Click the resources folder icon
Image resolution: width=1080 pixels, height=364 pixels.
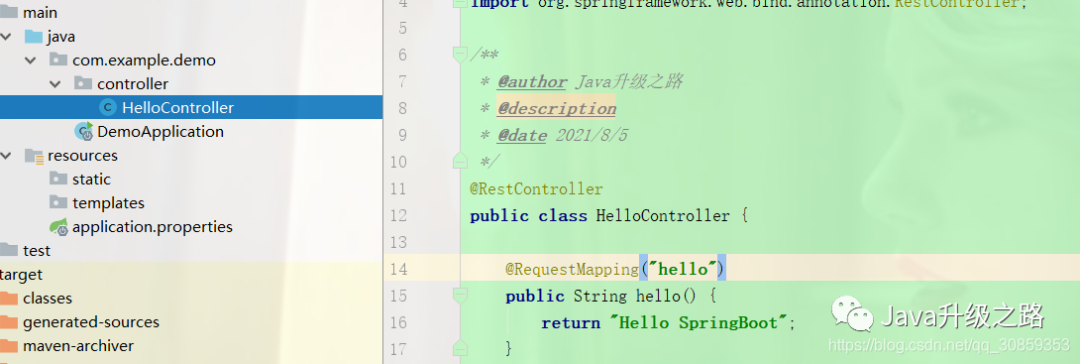tap(34, 156)
